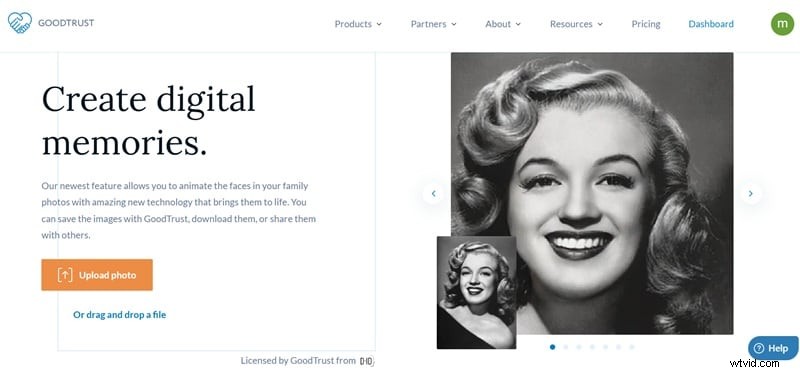Show previous carousel photo with left arrow
Viewport: 800px width, 373px height.
tap(433, 193)
